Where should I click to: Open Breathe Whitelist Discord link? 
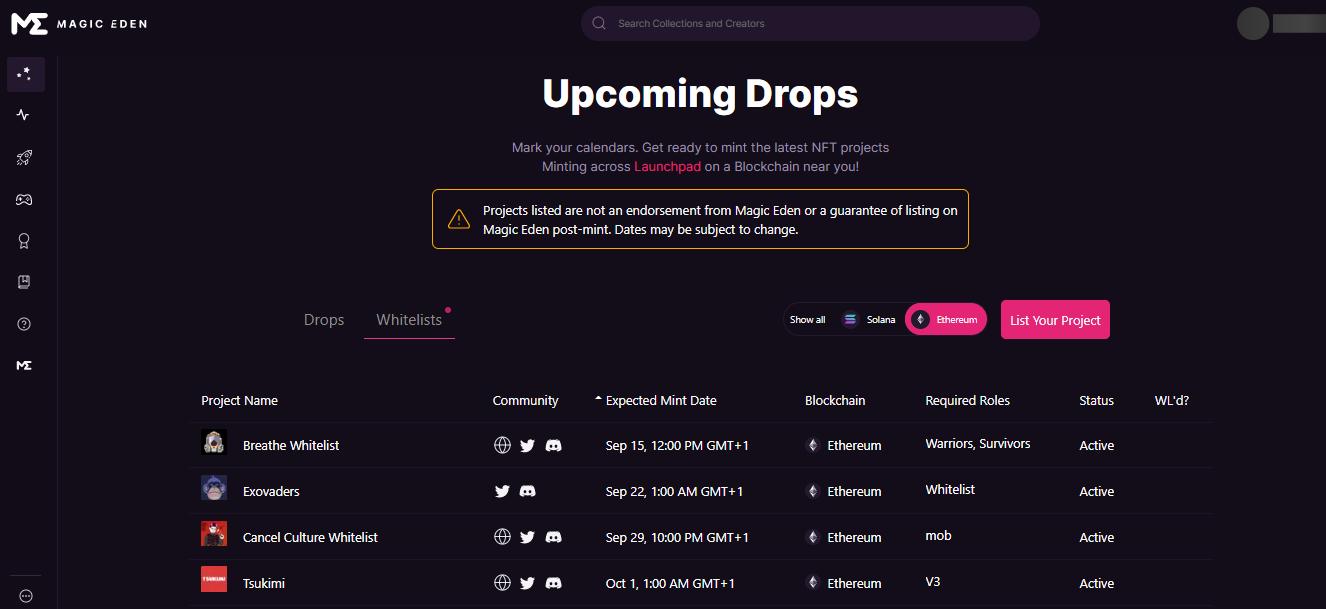pyautogui.click(x=553, y=446)
